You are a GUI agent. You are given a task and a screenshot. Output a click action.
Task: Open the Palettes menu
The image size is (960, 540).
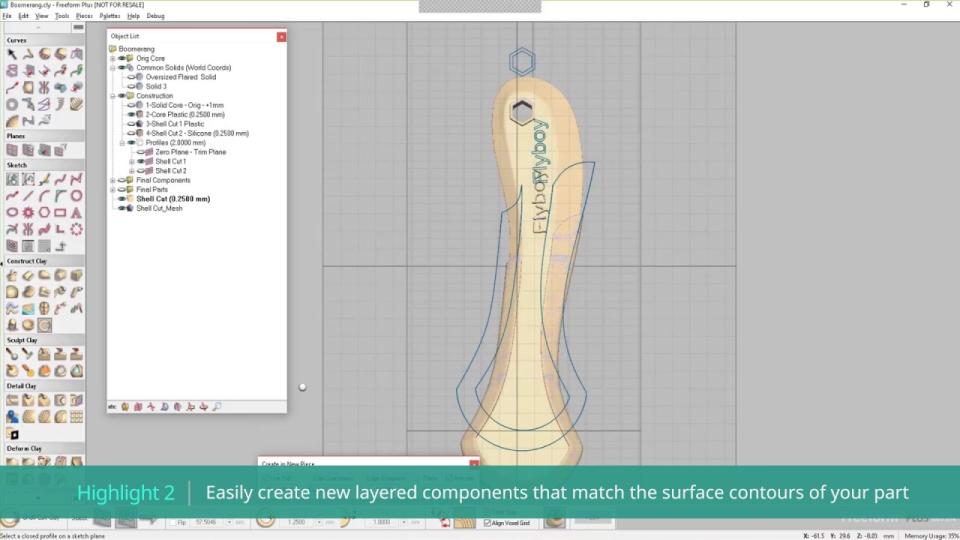click(109, 16)
